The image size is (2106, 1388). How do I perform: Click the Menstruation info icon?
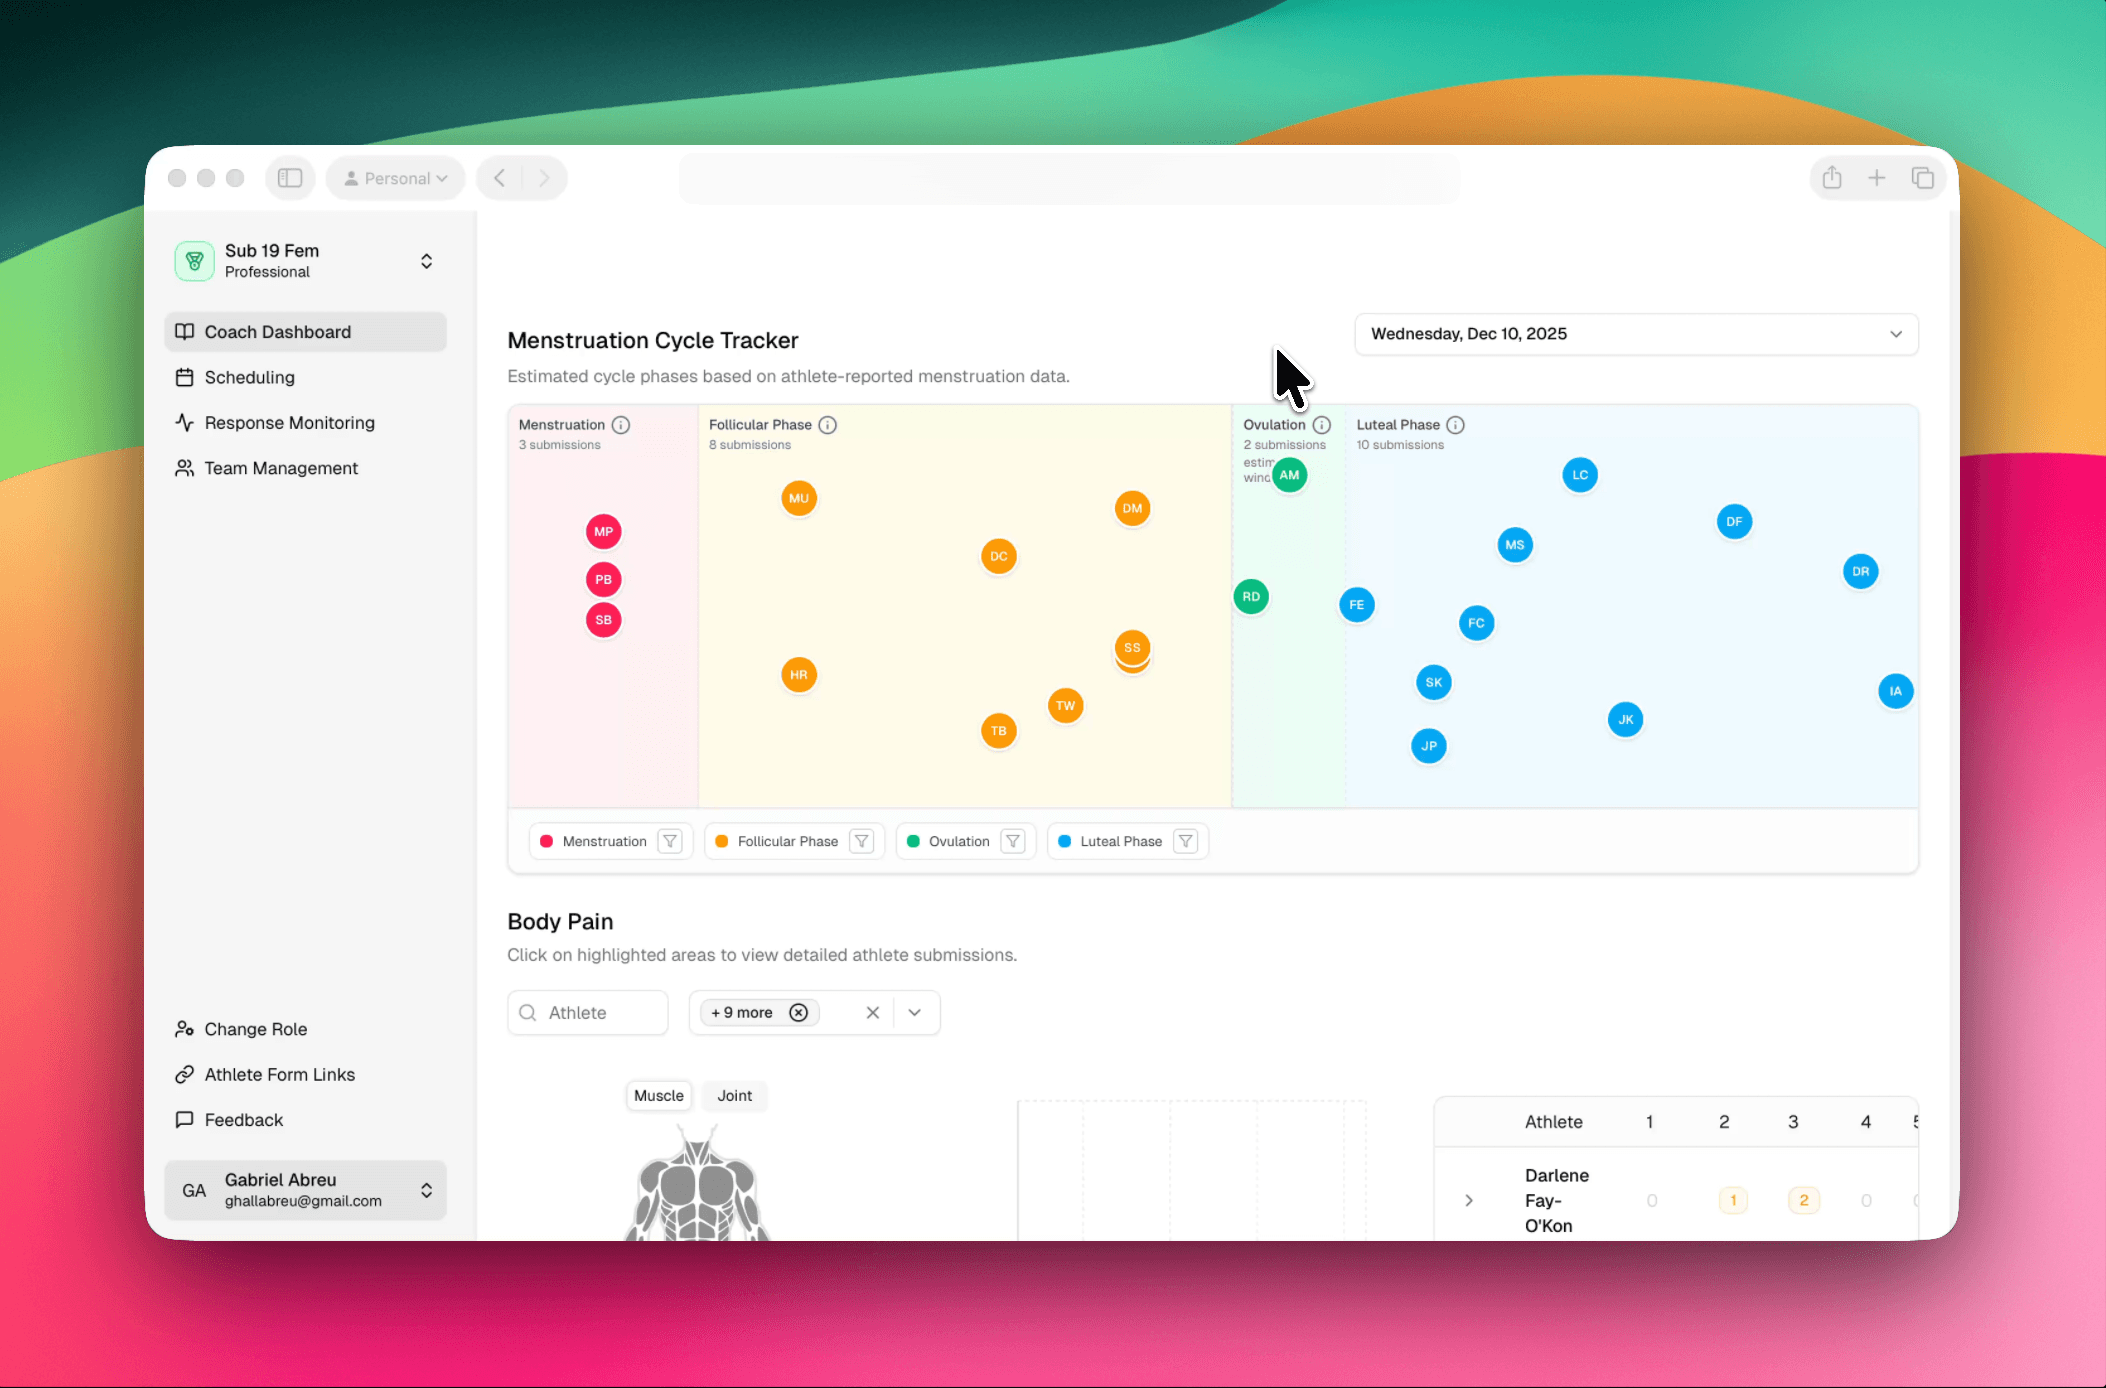pos(621,425)
